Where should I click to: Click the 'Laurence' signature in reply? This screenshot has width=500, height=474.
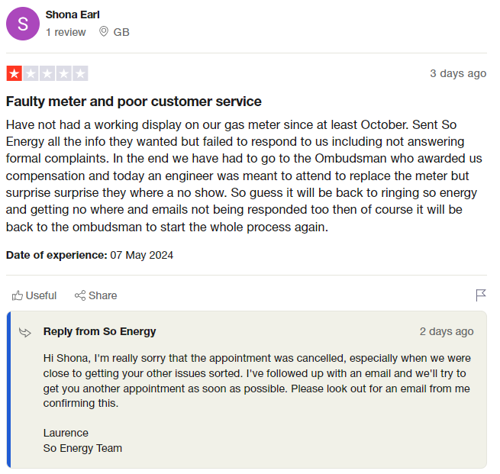(x=66, y=433)
